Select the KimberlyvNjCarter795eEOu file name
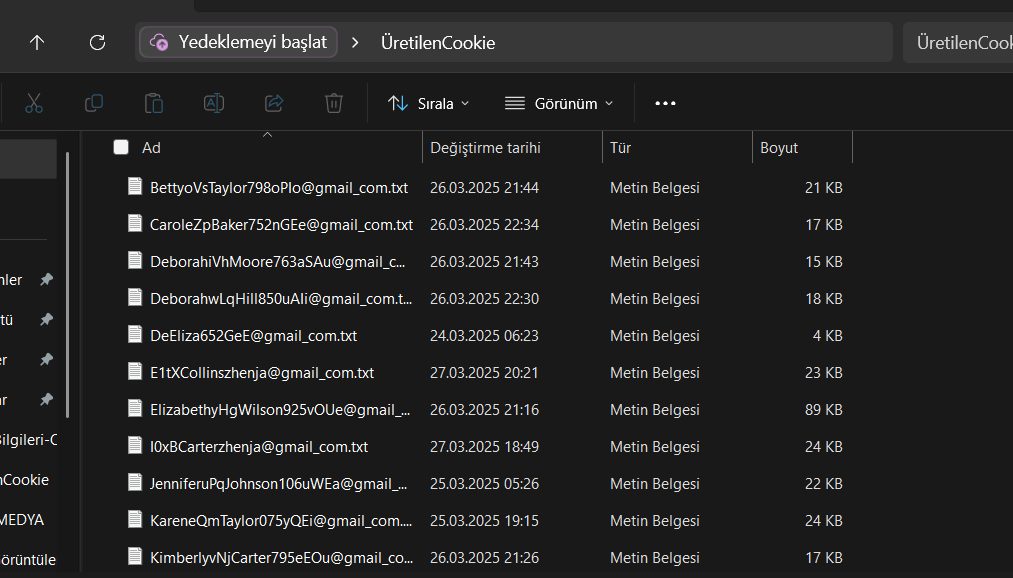Screen dimensions: 1013x578 282,557
